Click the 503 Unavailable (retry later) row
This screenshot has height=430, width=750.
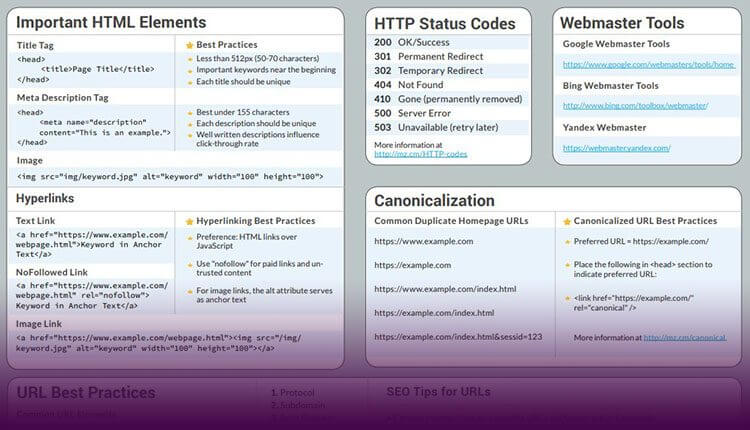click(448, 128)
